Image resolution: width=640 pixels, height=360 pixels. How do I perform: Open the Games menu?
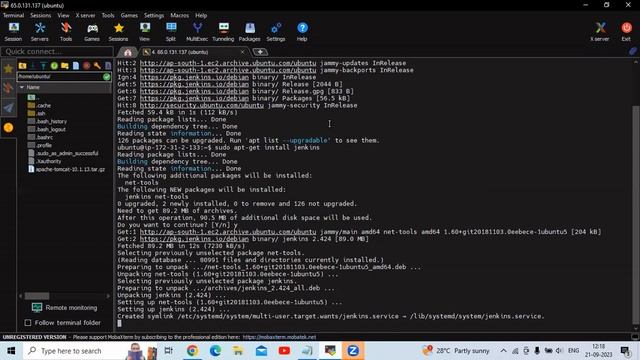pos(129,16)
